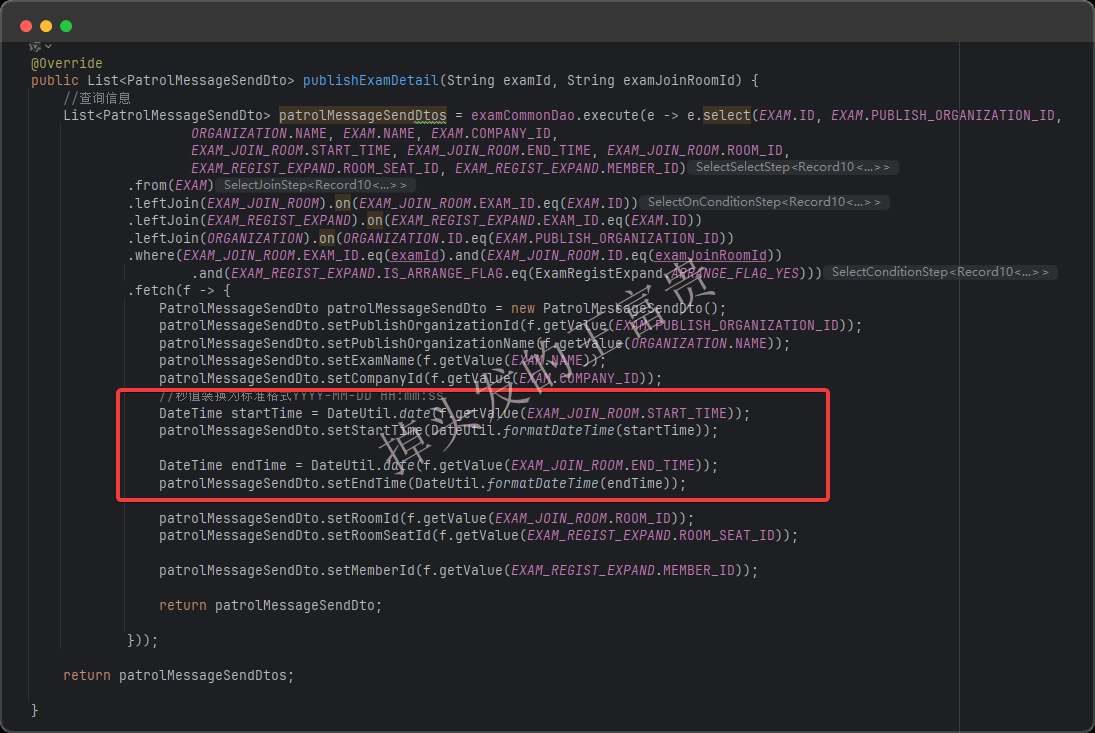The width and height of the screenshot is (1095, 733).
Task: Close the window with the red button
Action: coord(26,26)
